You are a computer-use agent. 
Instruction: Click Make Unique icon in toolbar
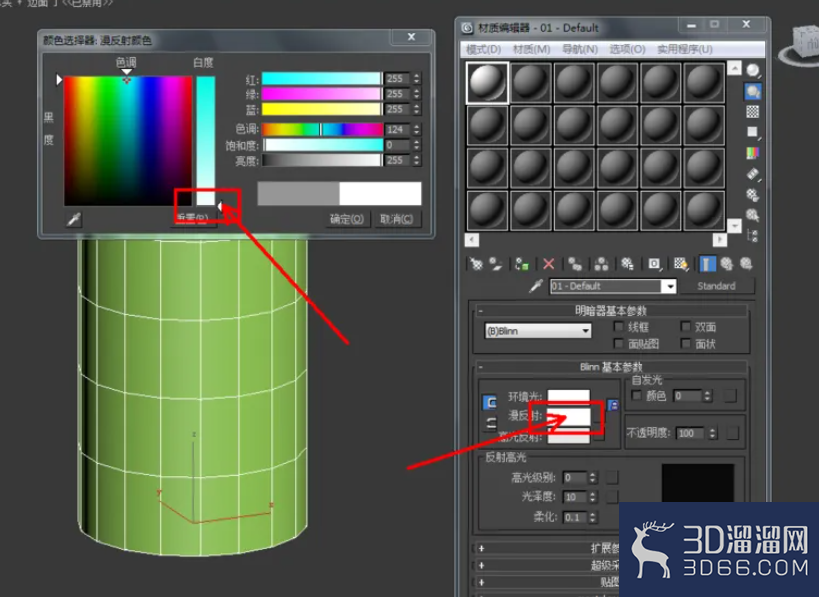coord(601,264)
